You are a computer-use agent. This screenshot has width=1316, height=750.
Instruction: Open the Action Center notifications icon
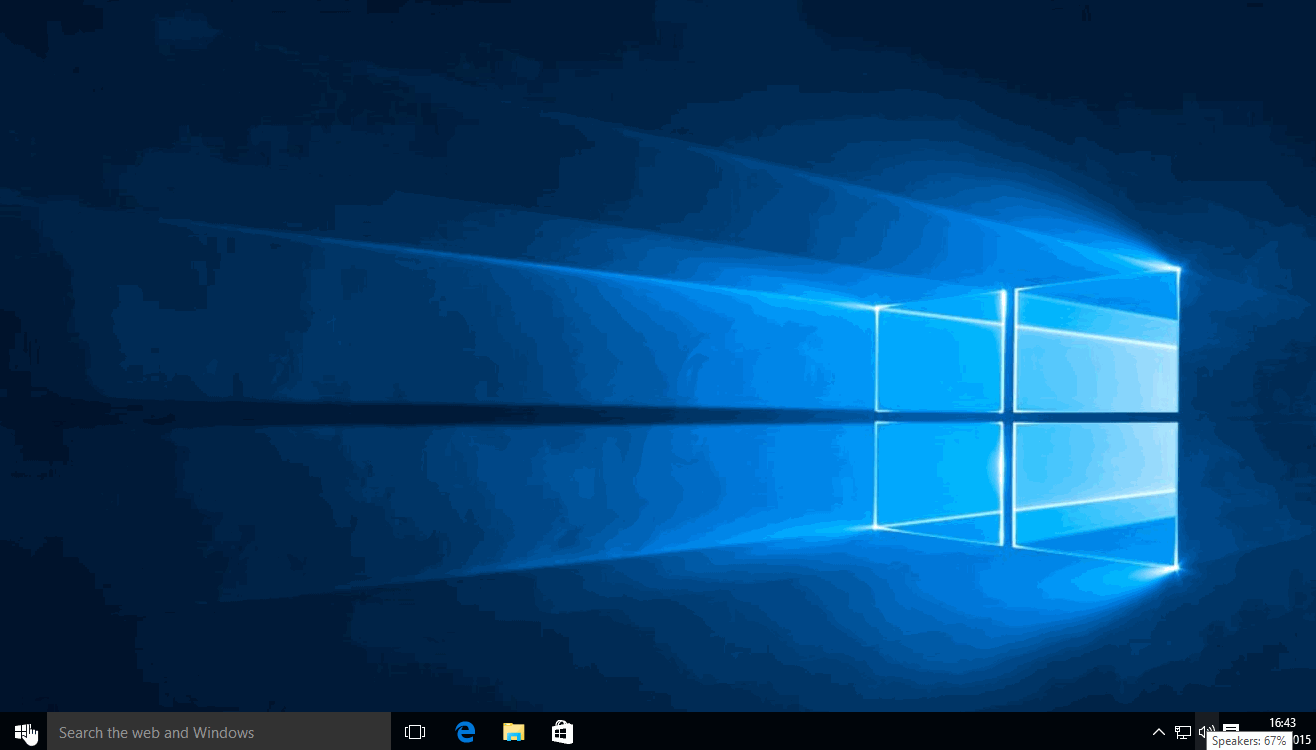point(1231,728)
